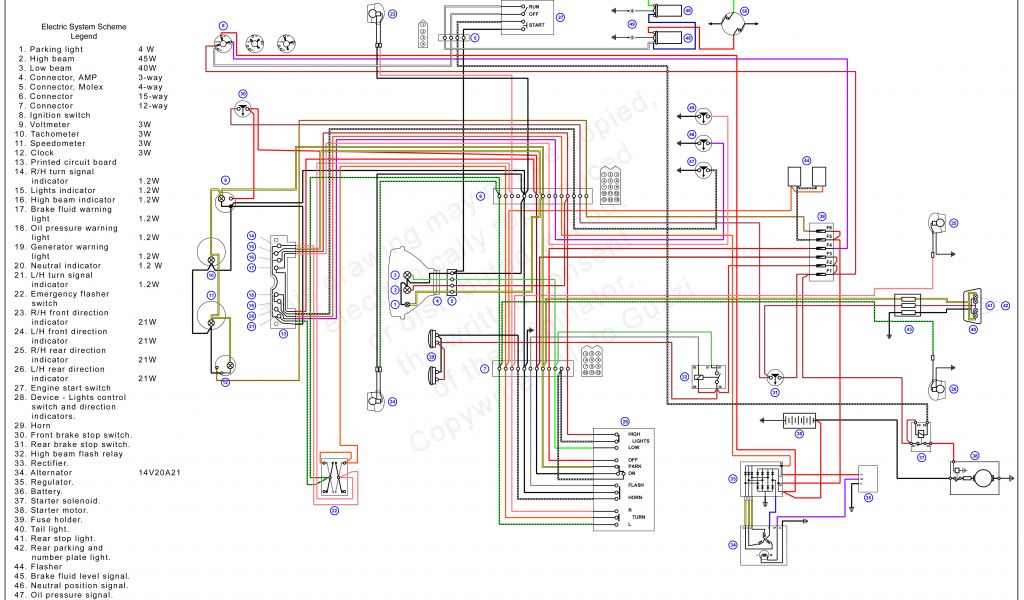Click the R/H front direction indicator 23
The image size is (1024, 600).
pos(375,14)
